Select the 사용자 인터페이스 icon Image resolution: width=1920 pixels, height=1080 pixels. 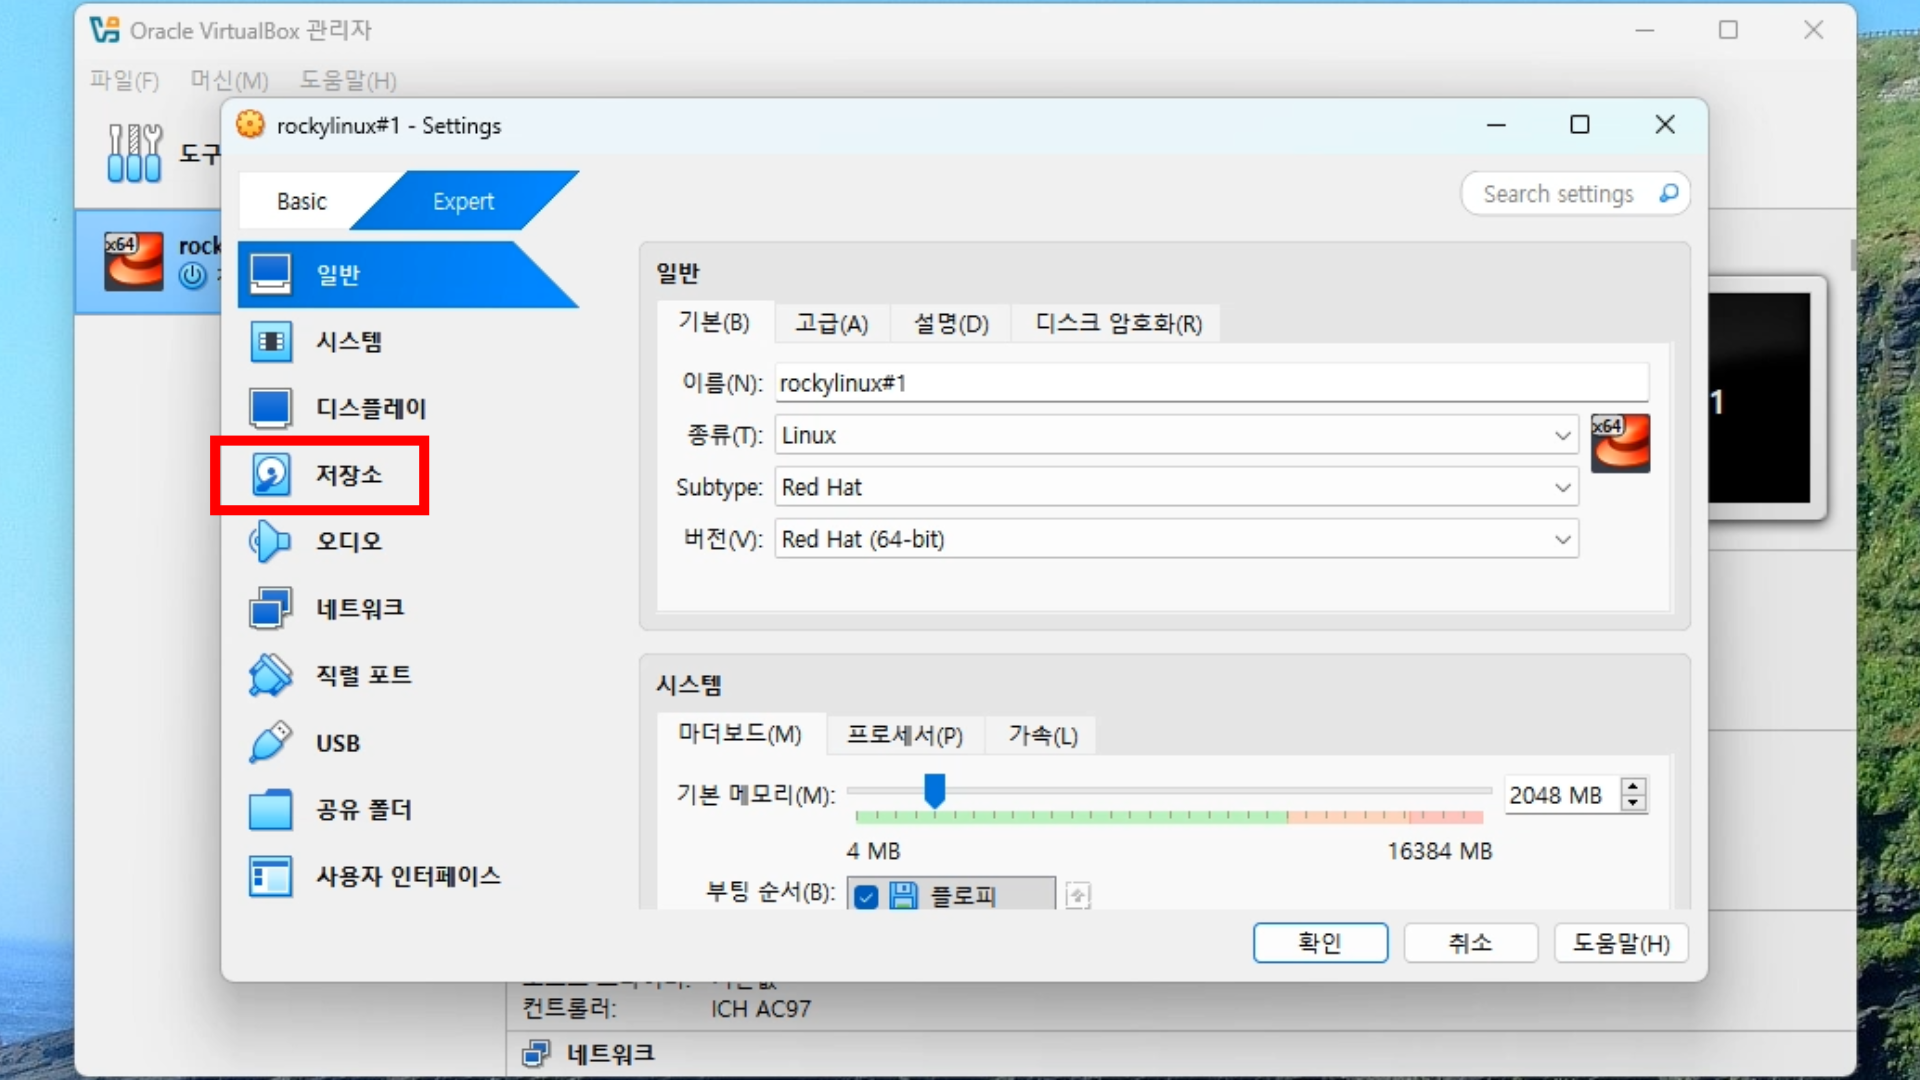pos(270,876)
